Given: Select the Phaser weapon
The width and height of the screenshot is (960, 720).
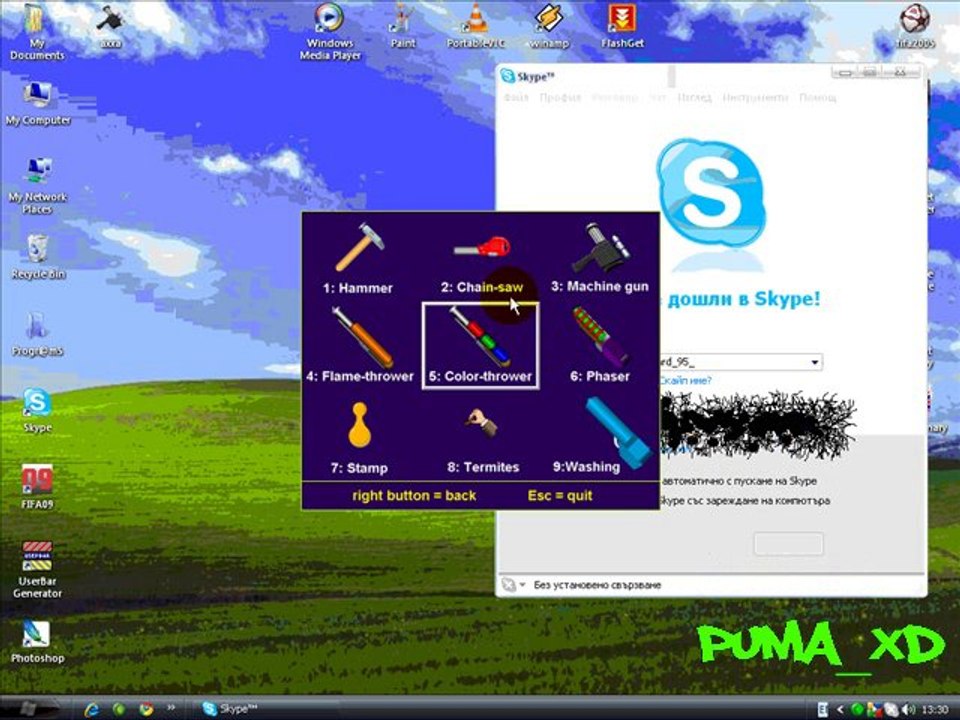Looking at the screenshot, I should [600, 345].
